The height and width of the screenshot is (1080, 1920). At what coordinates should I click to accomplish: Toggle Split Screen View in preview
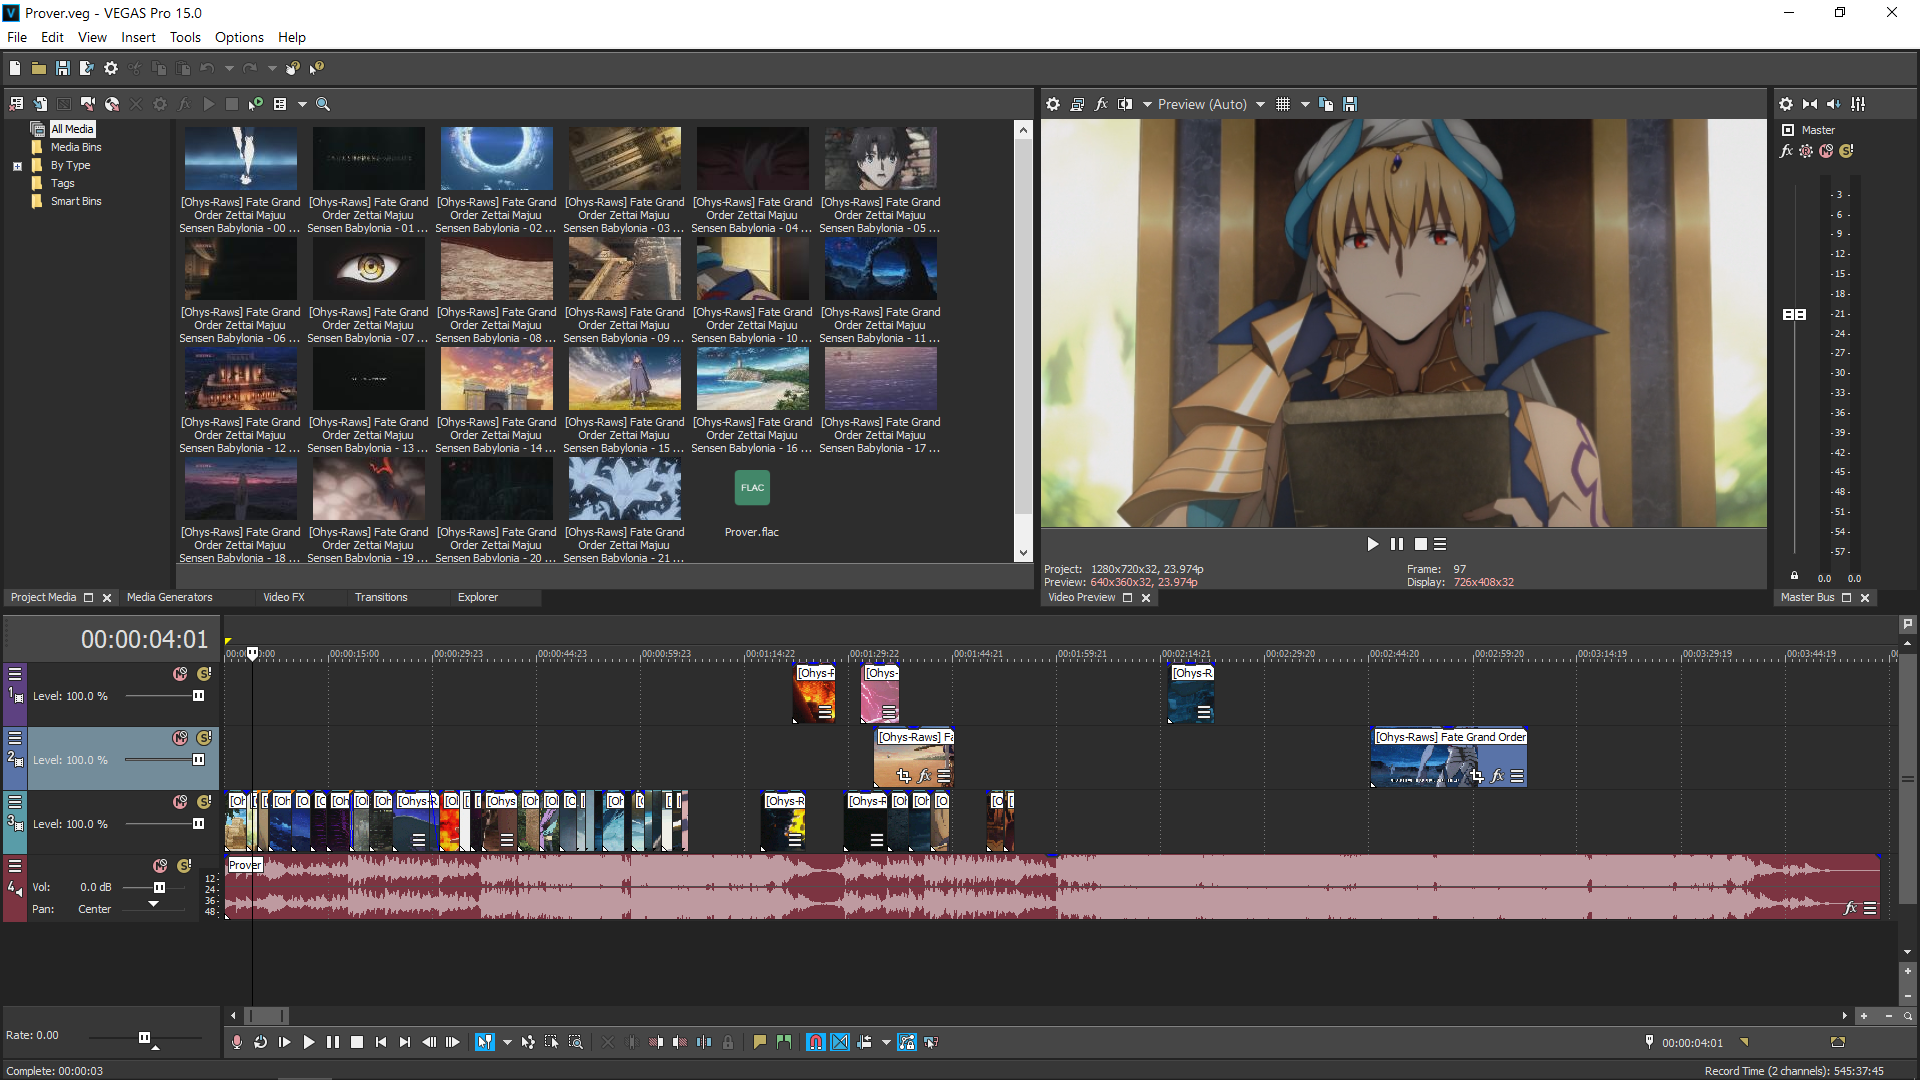pyautogui.click(x=1125, y=104)
